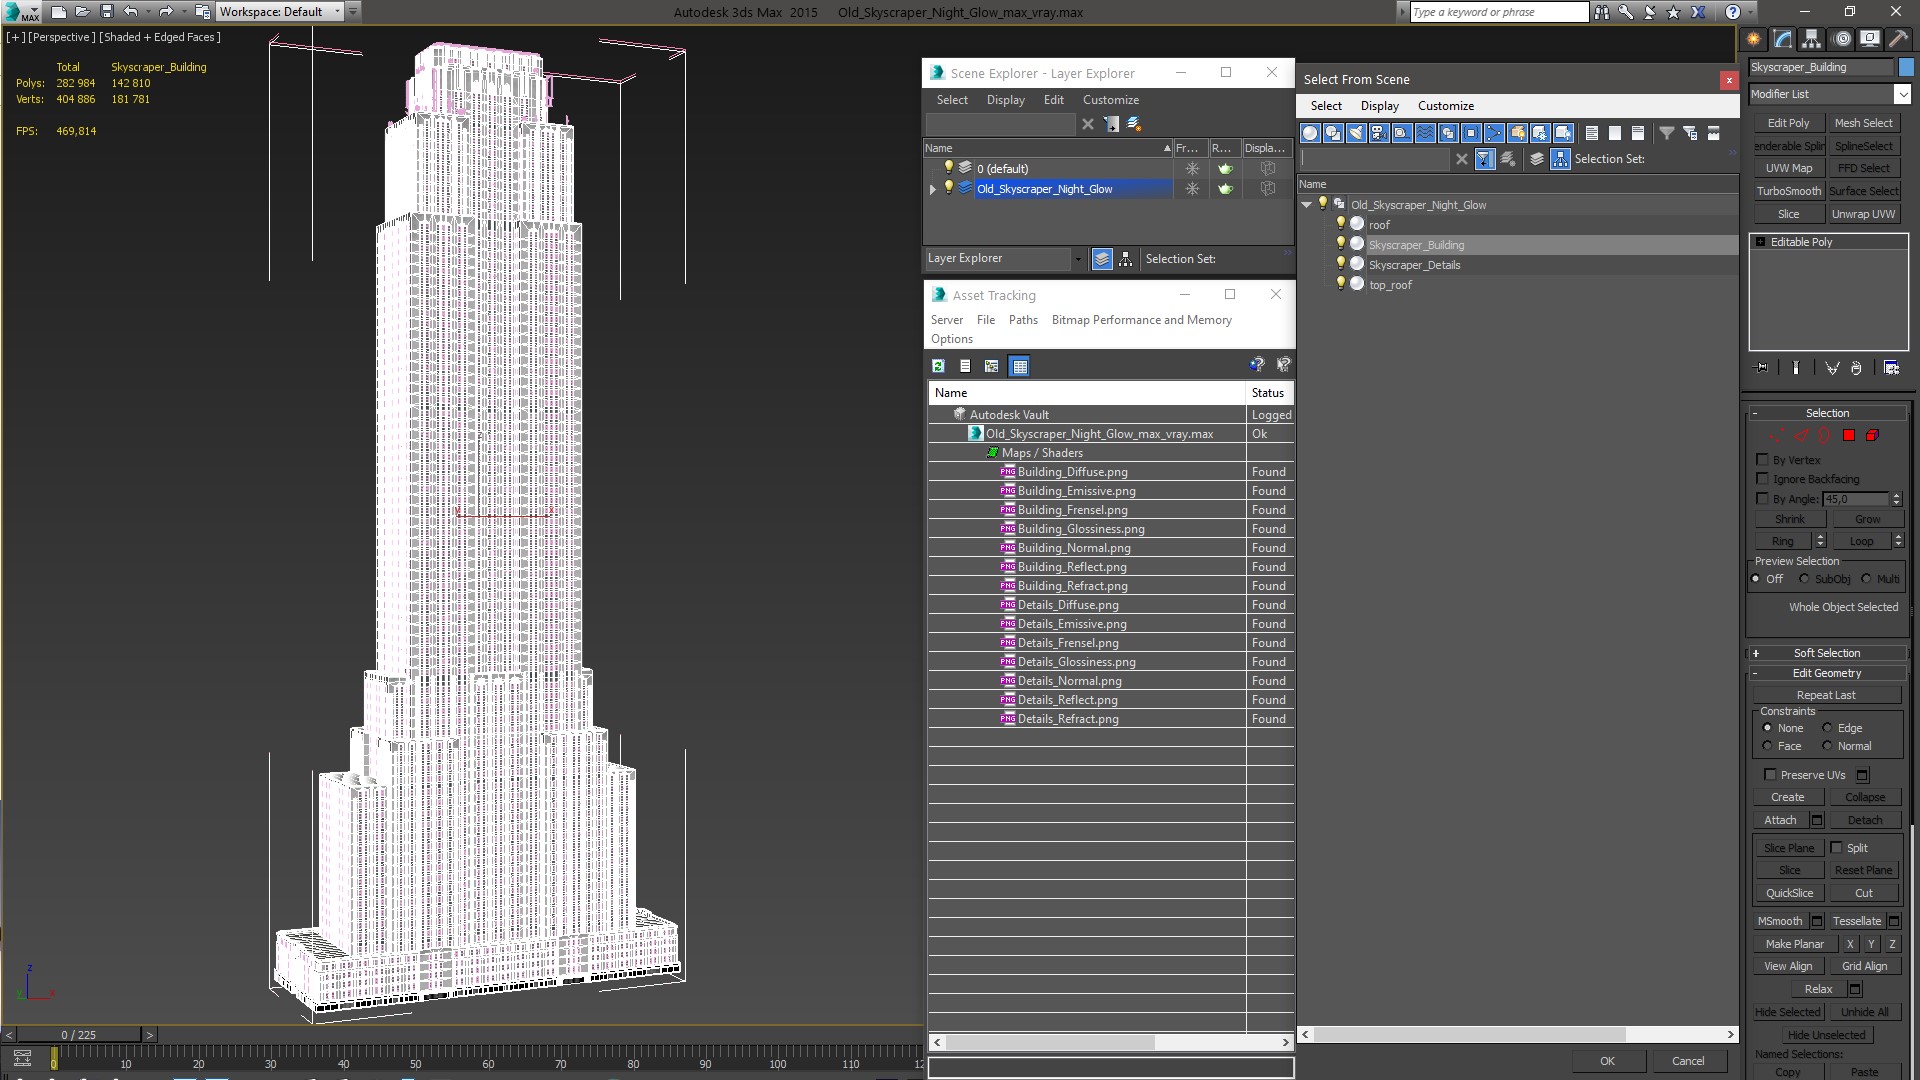This screenshot has width=1920, height=1080.
Task: Expand Old_Skyscraper_Night_Glow layer in Scene Explorer
Action: point(933,189)
